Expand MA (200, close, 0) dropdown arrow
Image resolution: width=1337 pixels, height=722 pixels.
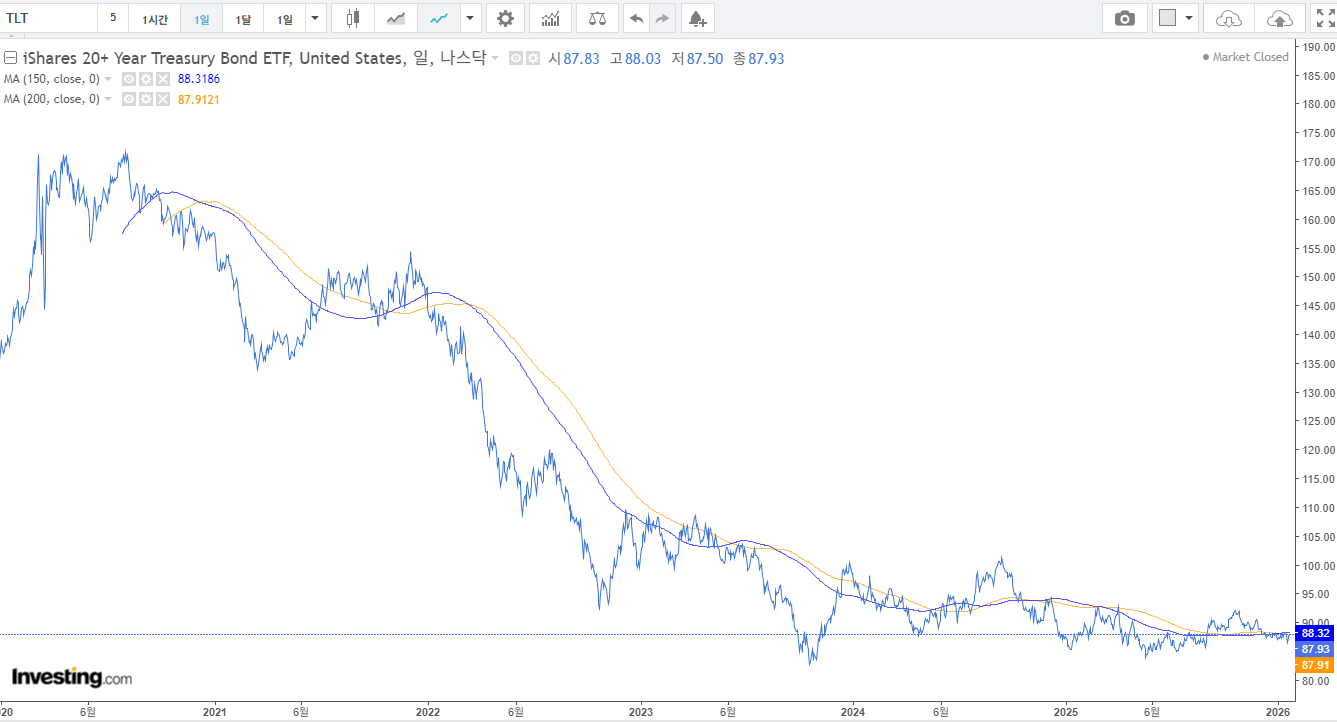108,99
